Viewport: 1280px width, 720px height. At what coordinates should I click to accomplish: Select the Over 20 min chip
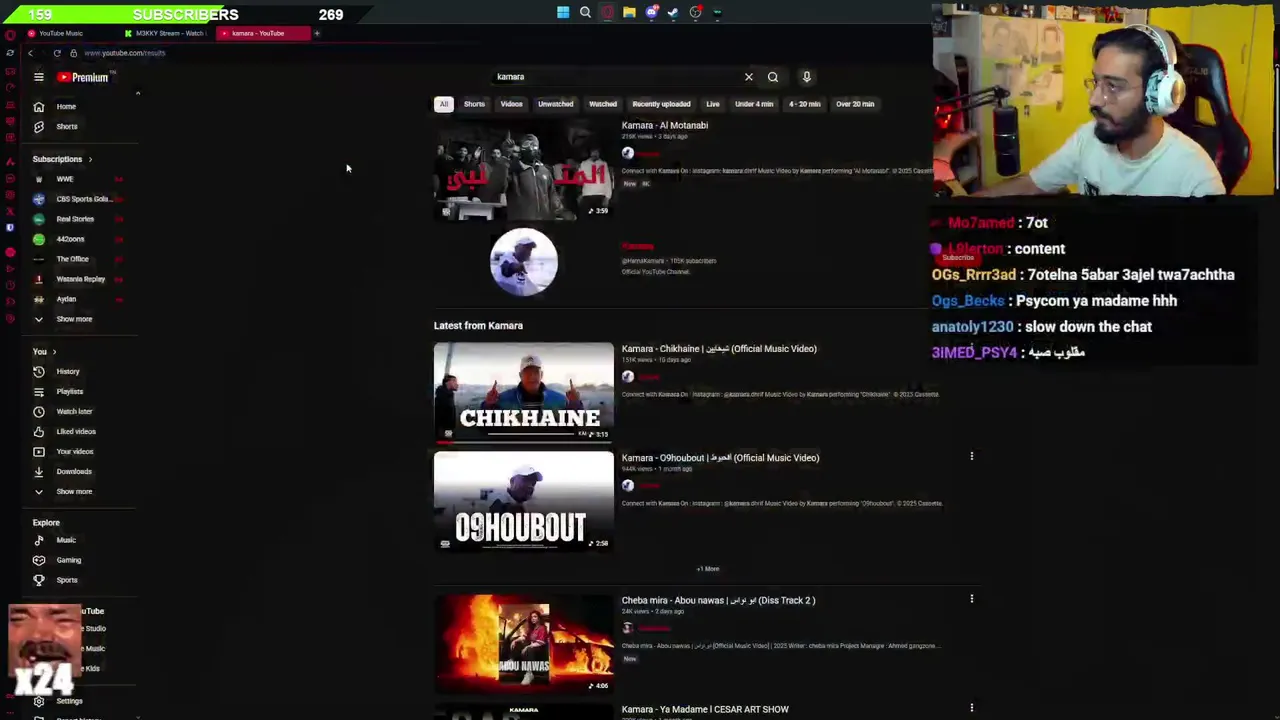pyautogui.click(x=855, y=104)
